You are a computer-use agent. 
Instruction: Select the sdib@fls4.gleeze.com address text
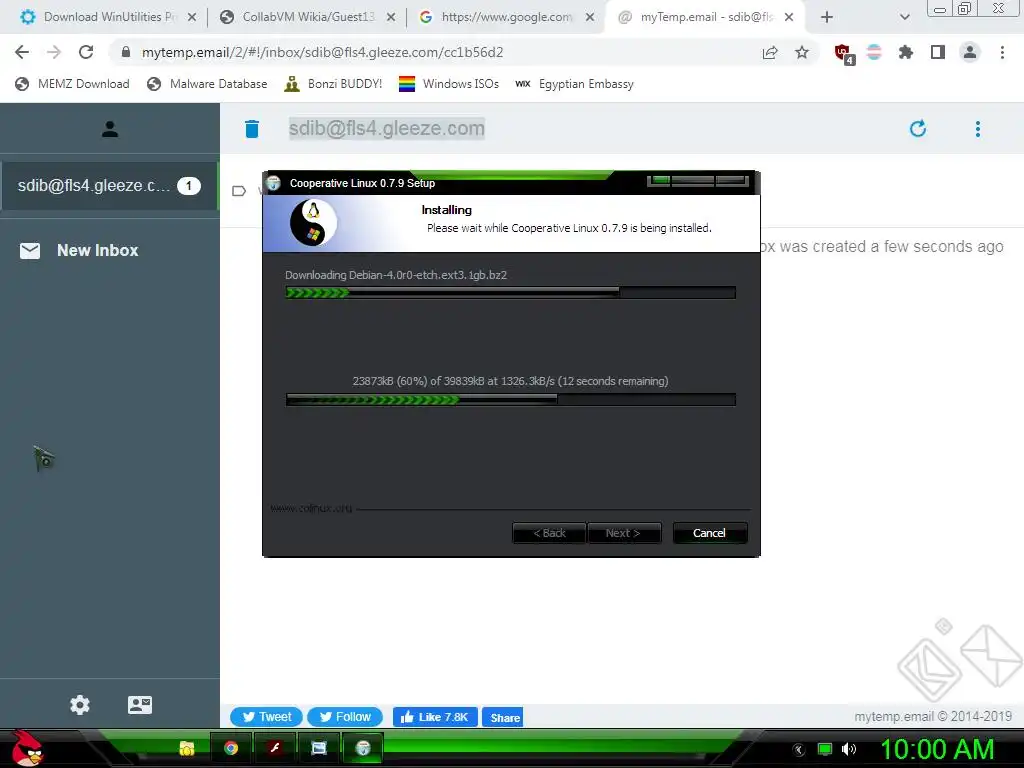tap(387, 129)
